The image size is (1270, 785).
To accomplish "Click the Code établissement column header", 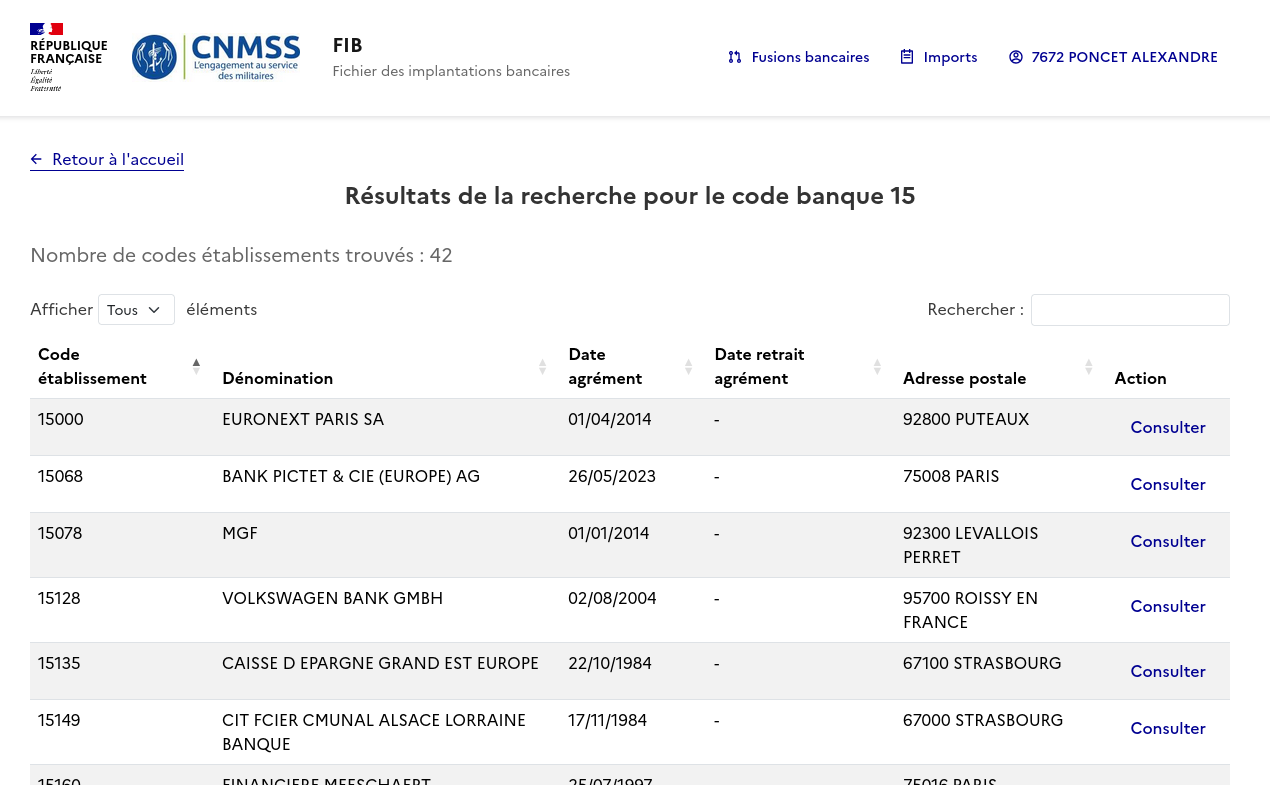I will click(x=120, y=366).
